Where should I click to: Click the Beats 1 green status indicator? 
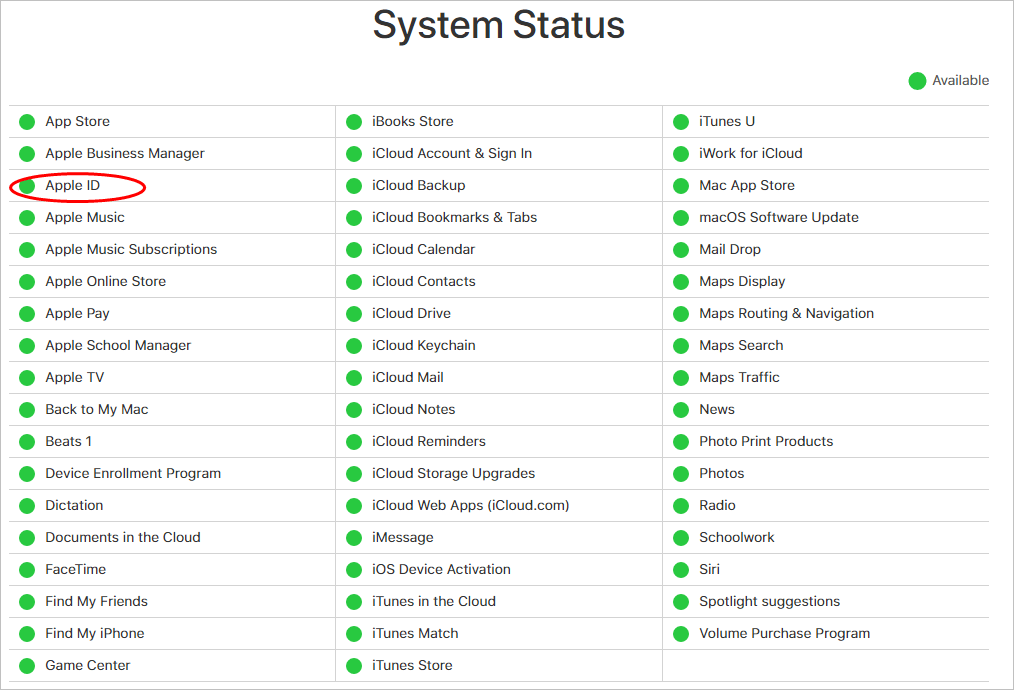click(x=27, y=442)
